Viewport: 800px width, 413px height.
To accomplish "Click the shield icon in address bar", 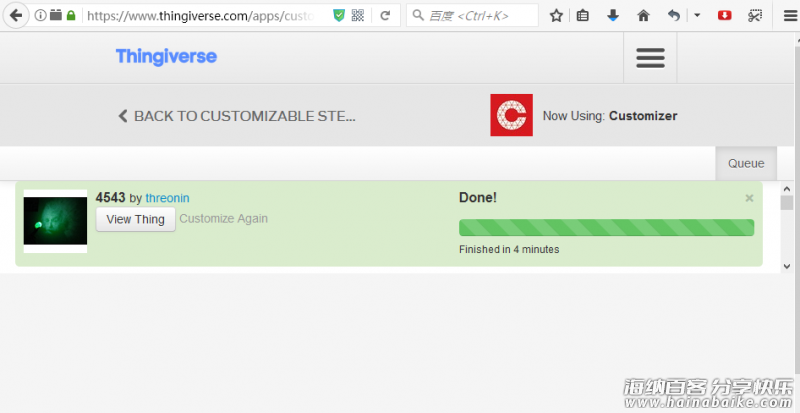I will coord(339,15).
